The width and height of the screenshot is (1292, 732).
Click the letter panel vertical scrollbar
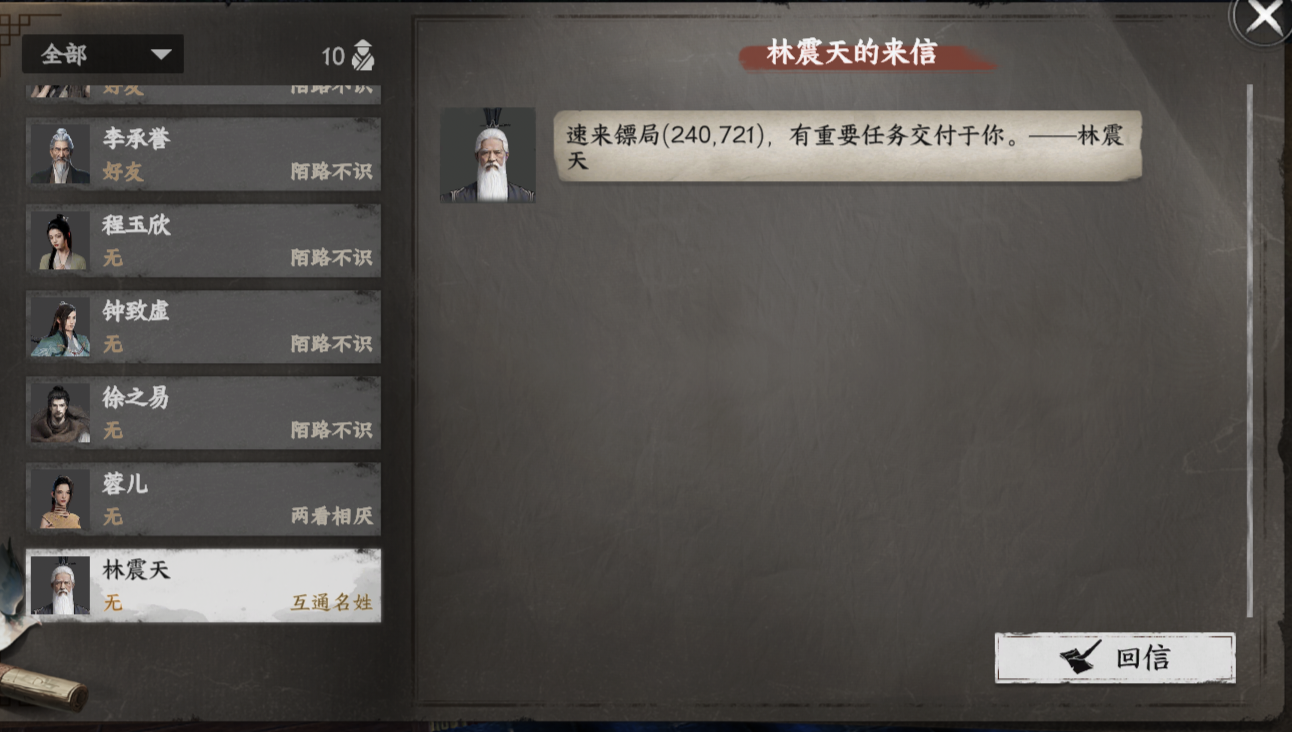point(1249,350)
